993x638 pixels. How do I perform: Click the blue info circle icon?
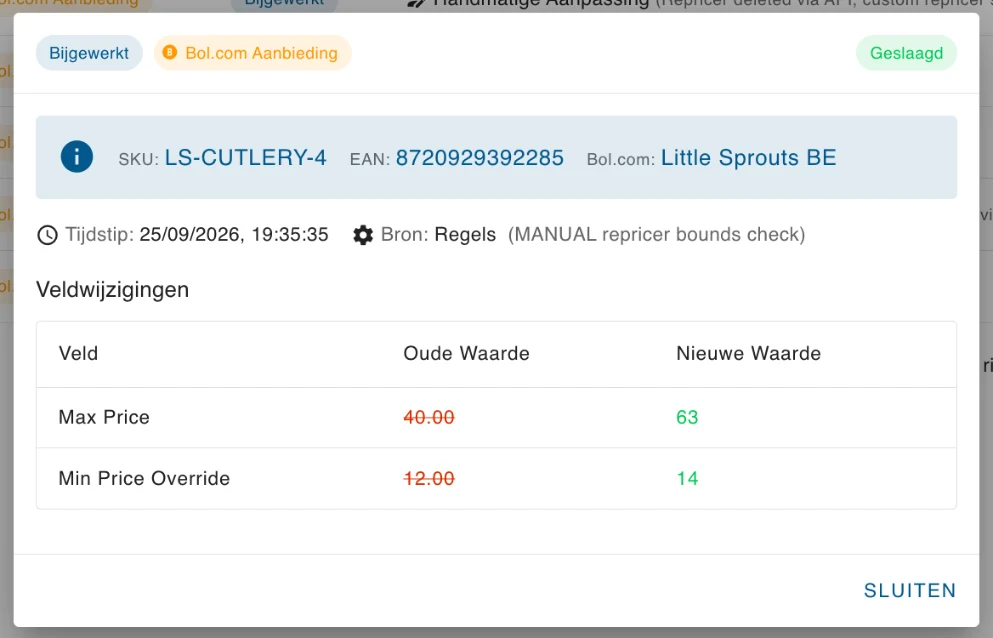(x=77, y=157)
